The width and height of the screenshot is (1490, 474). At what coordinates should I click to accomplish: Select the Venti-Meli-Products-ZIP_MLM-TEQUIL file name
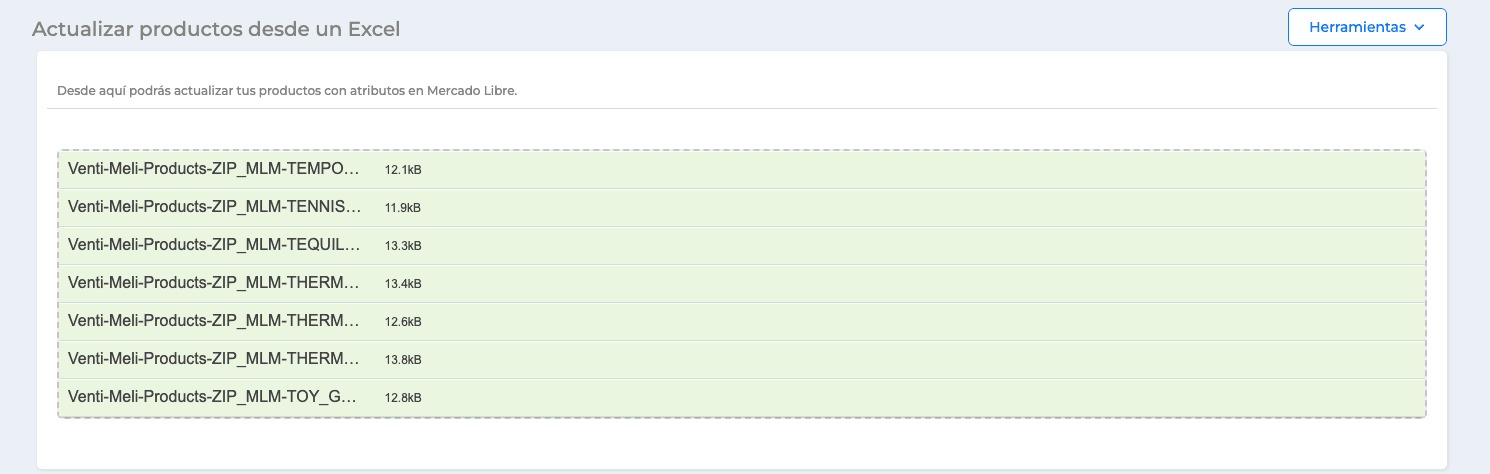(x=213, y=245)
